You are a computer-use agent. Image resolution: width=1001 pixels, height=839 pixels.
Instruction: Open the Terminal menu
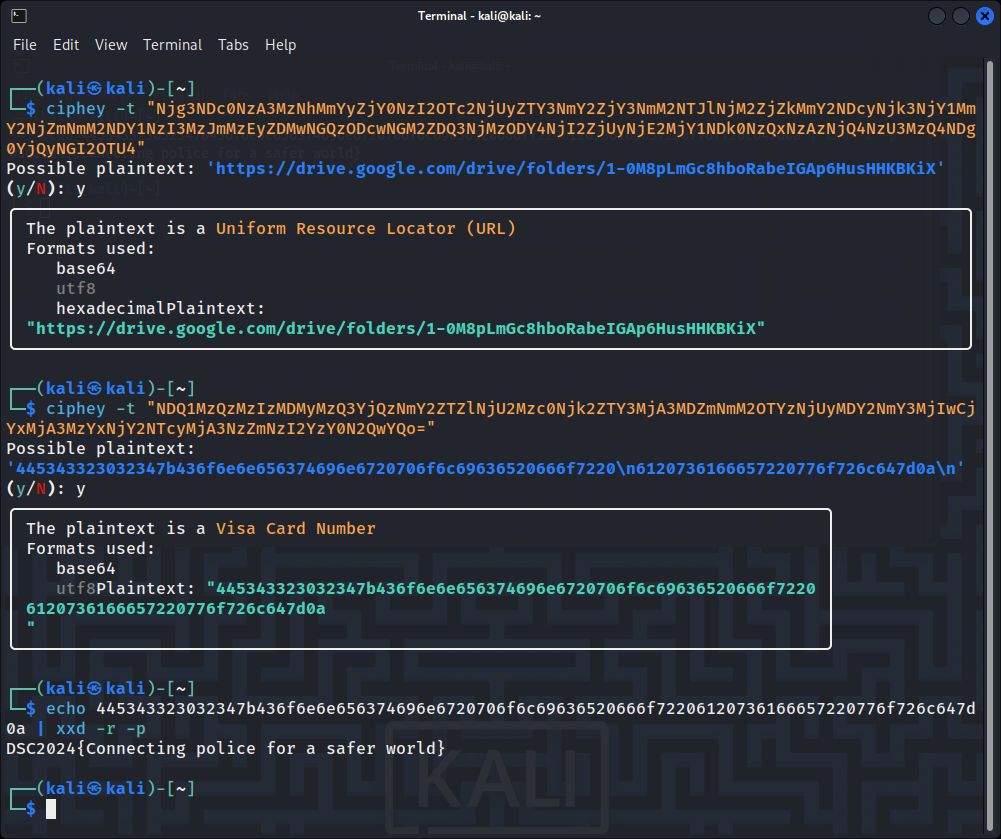click(172, 45)
